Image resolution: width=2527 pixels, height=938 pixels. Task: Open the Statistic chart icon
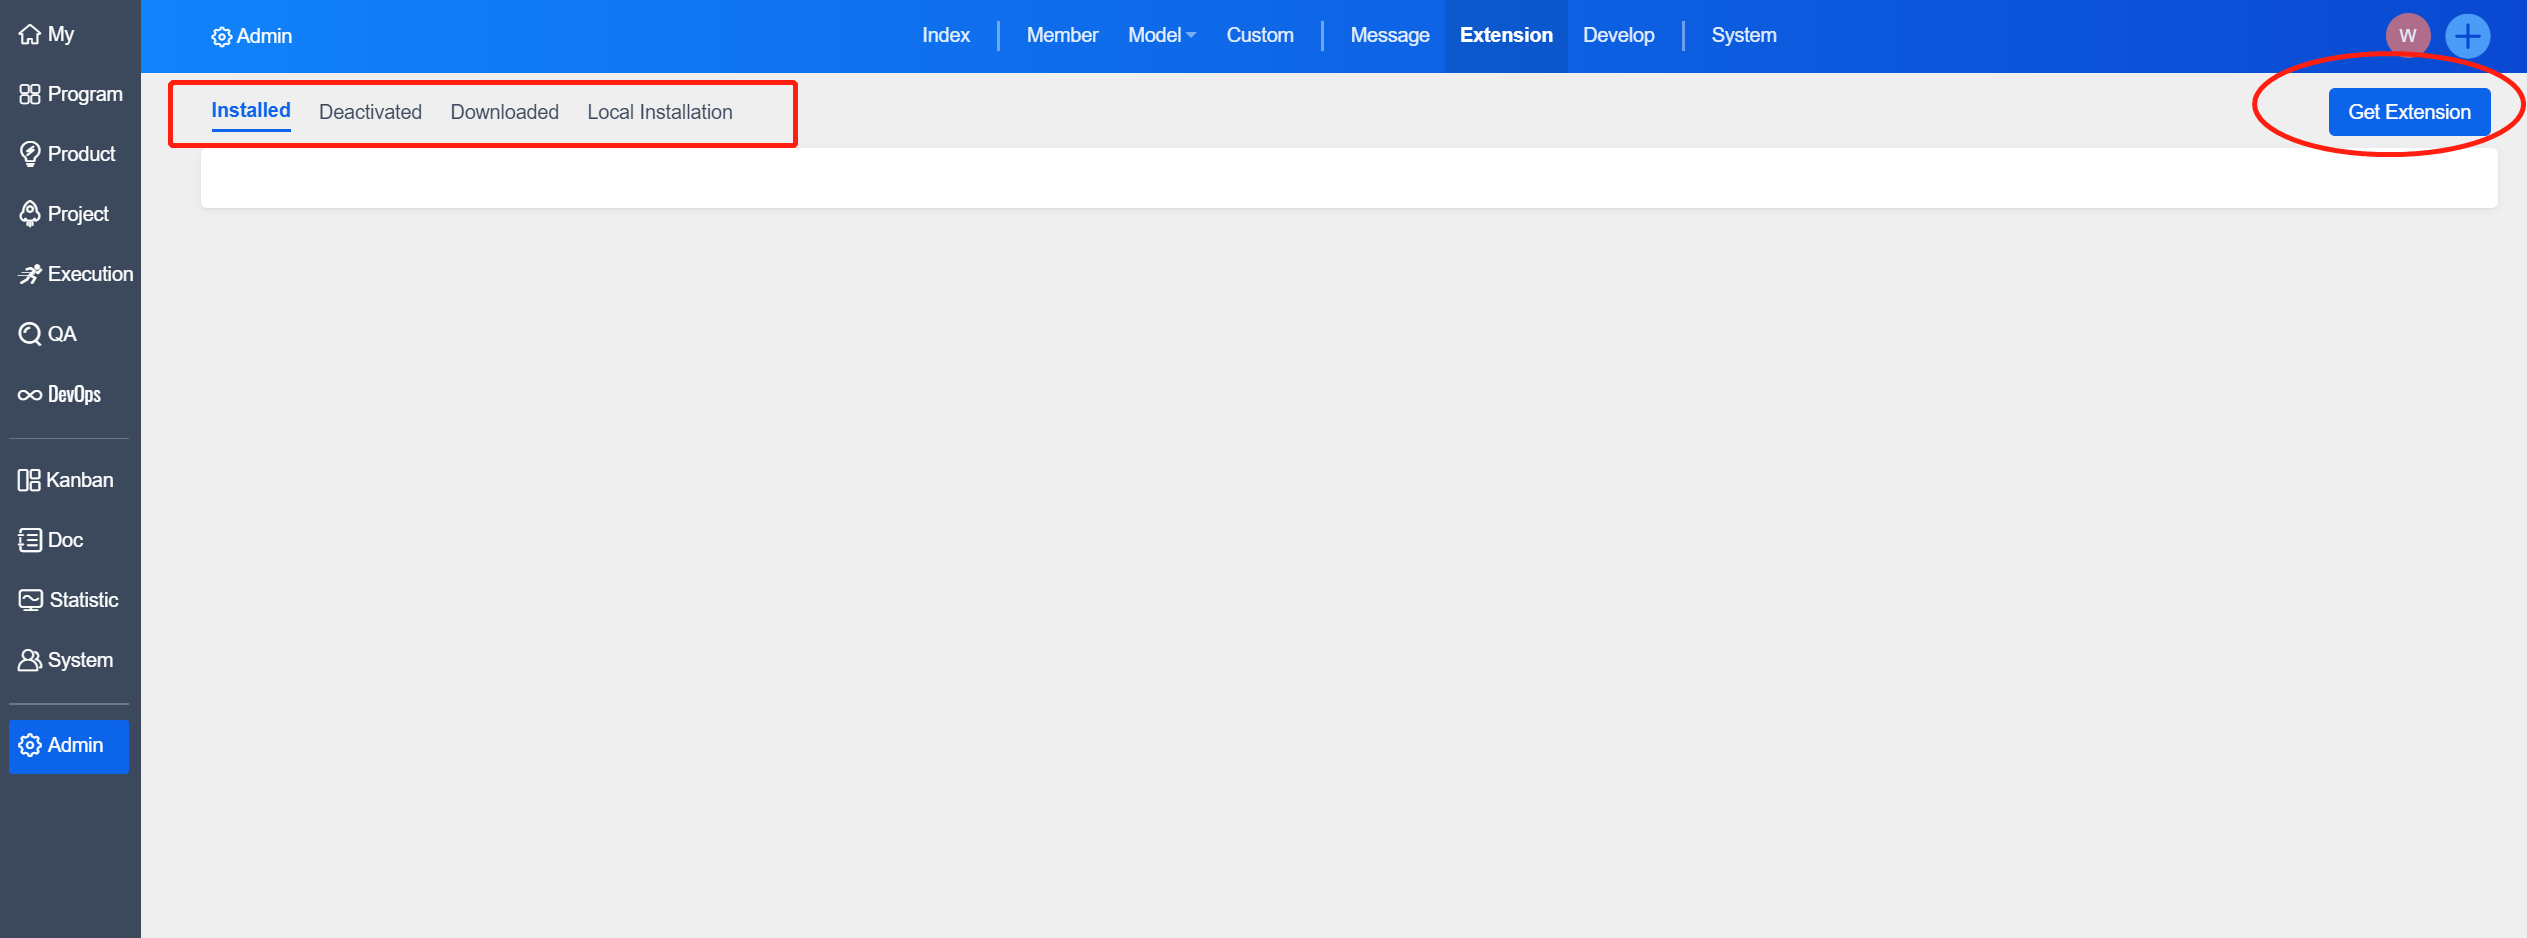pos(30,600)
